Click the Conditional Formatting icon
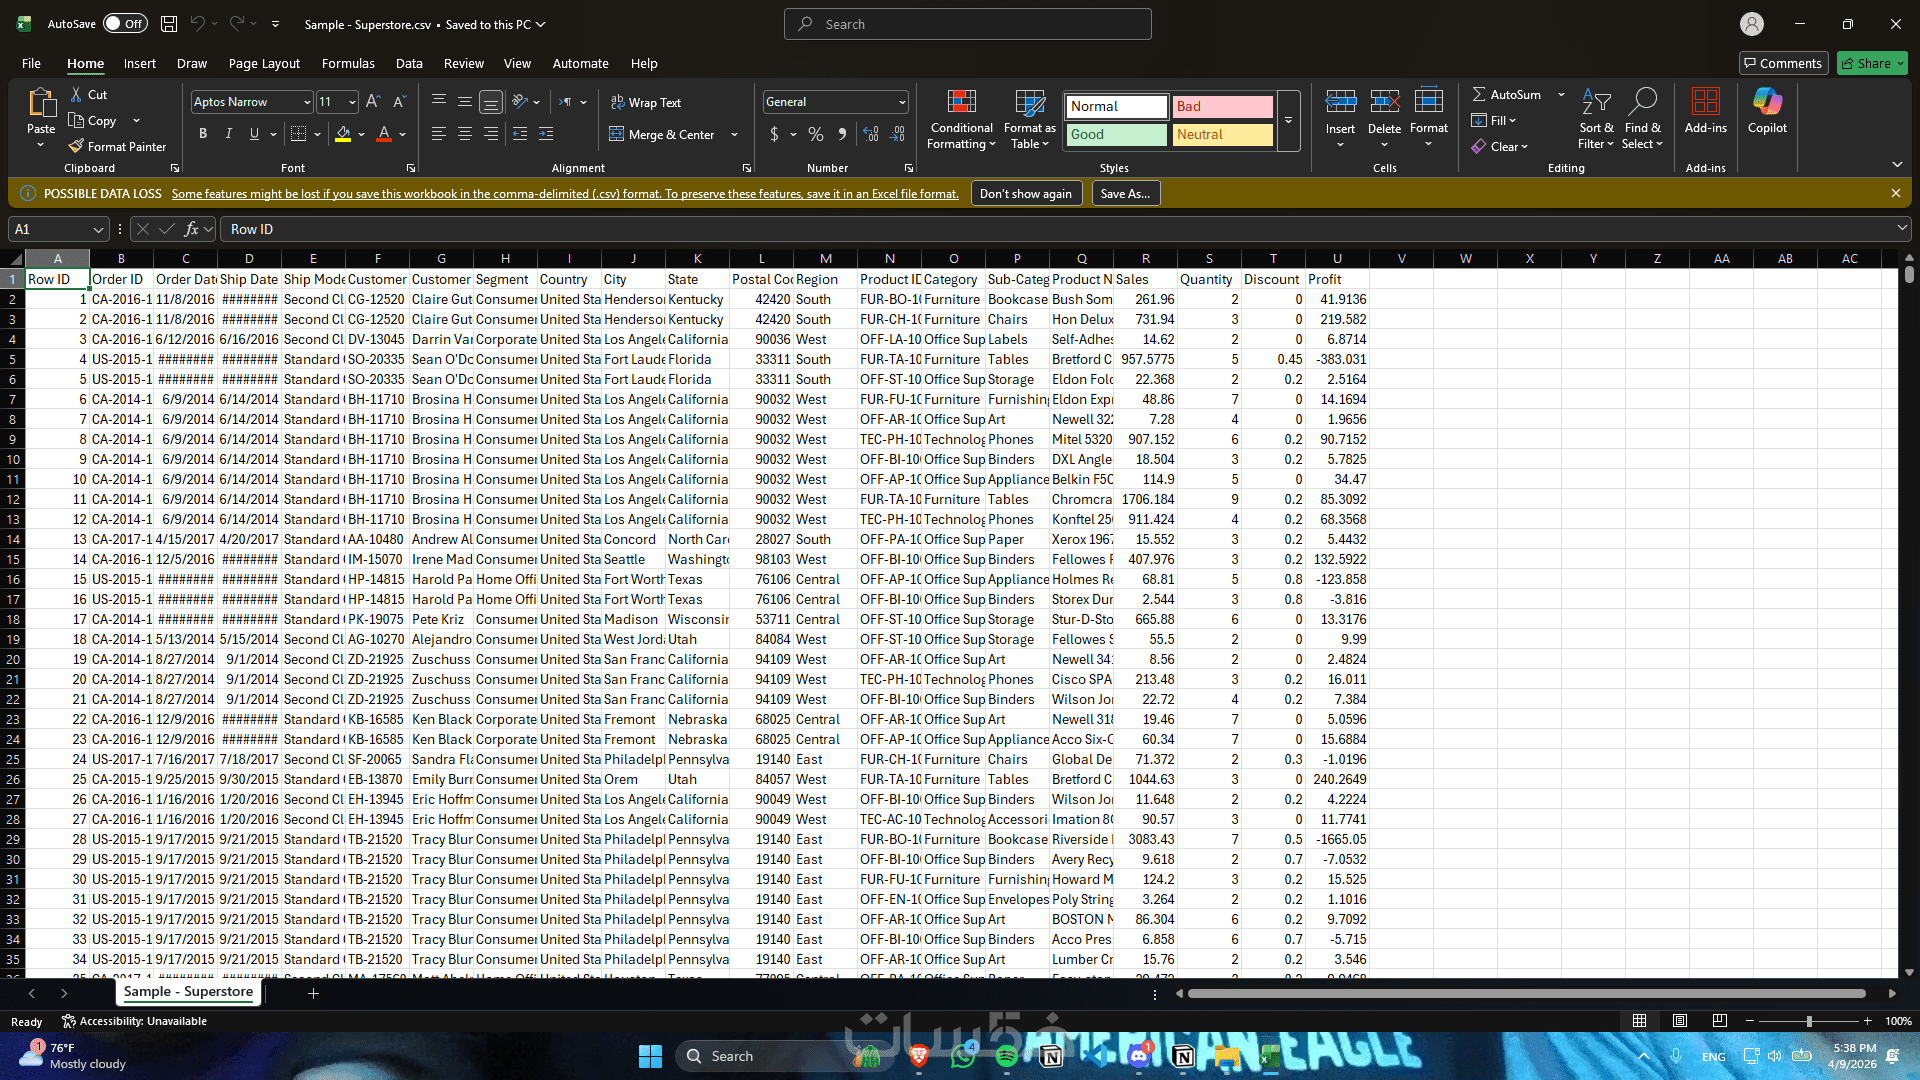The image size is (1920, 1080). tap(961, 103)
